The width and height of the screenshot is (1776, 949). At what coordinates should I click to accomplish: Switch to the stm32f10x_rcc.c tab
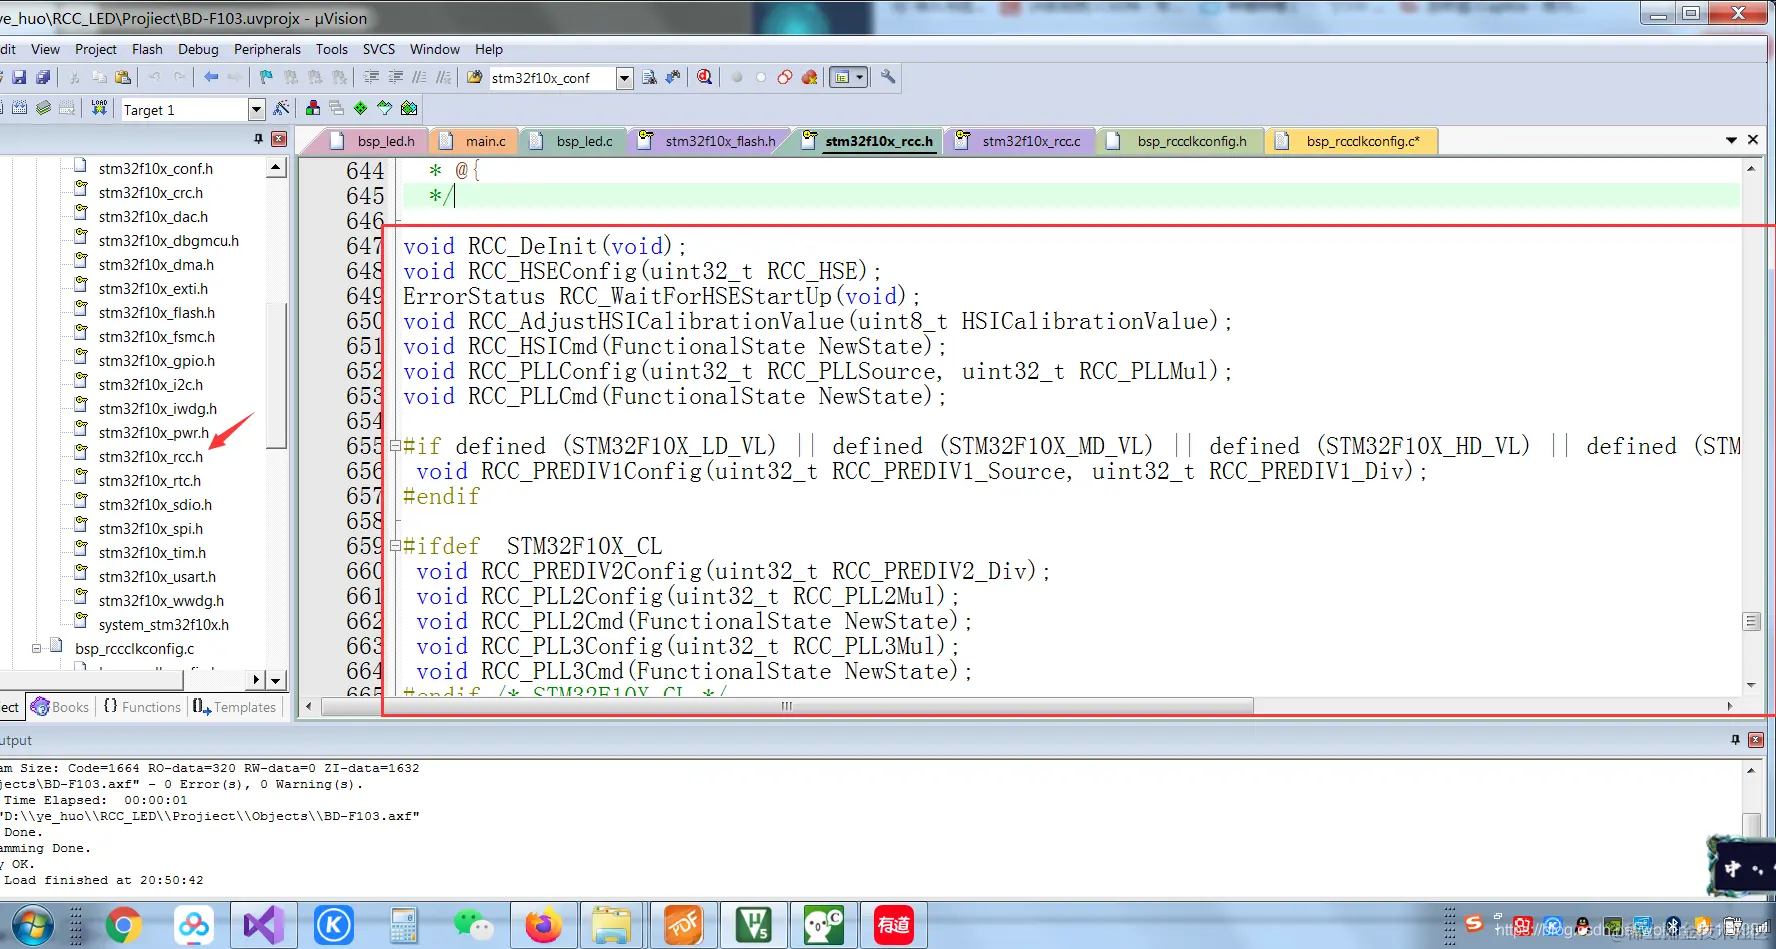pyautogui.click(x=1020, y=141)
